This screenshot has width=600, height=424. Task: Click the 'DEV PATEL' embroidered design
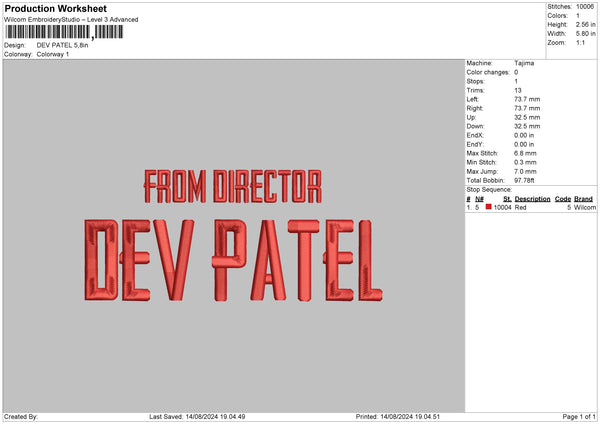(x=233, y=260)
